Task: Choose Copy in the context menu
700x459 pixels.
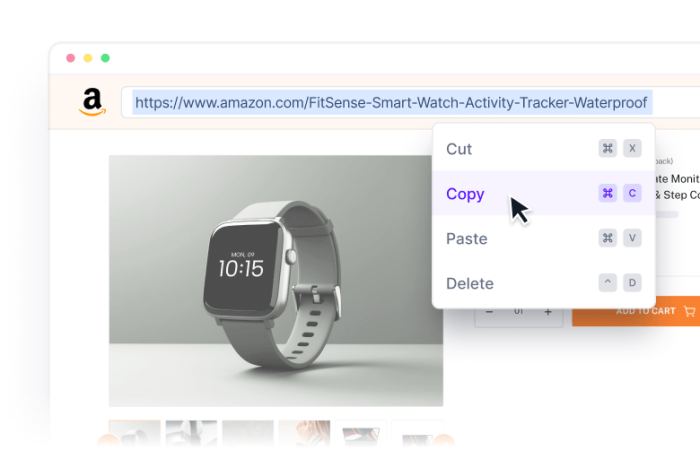Action: (544, 193)
